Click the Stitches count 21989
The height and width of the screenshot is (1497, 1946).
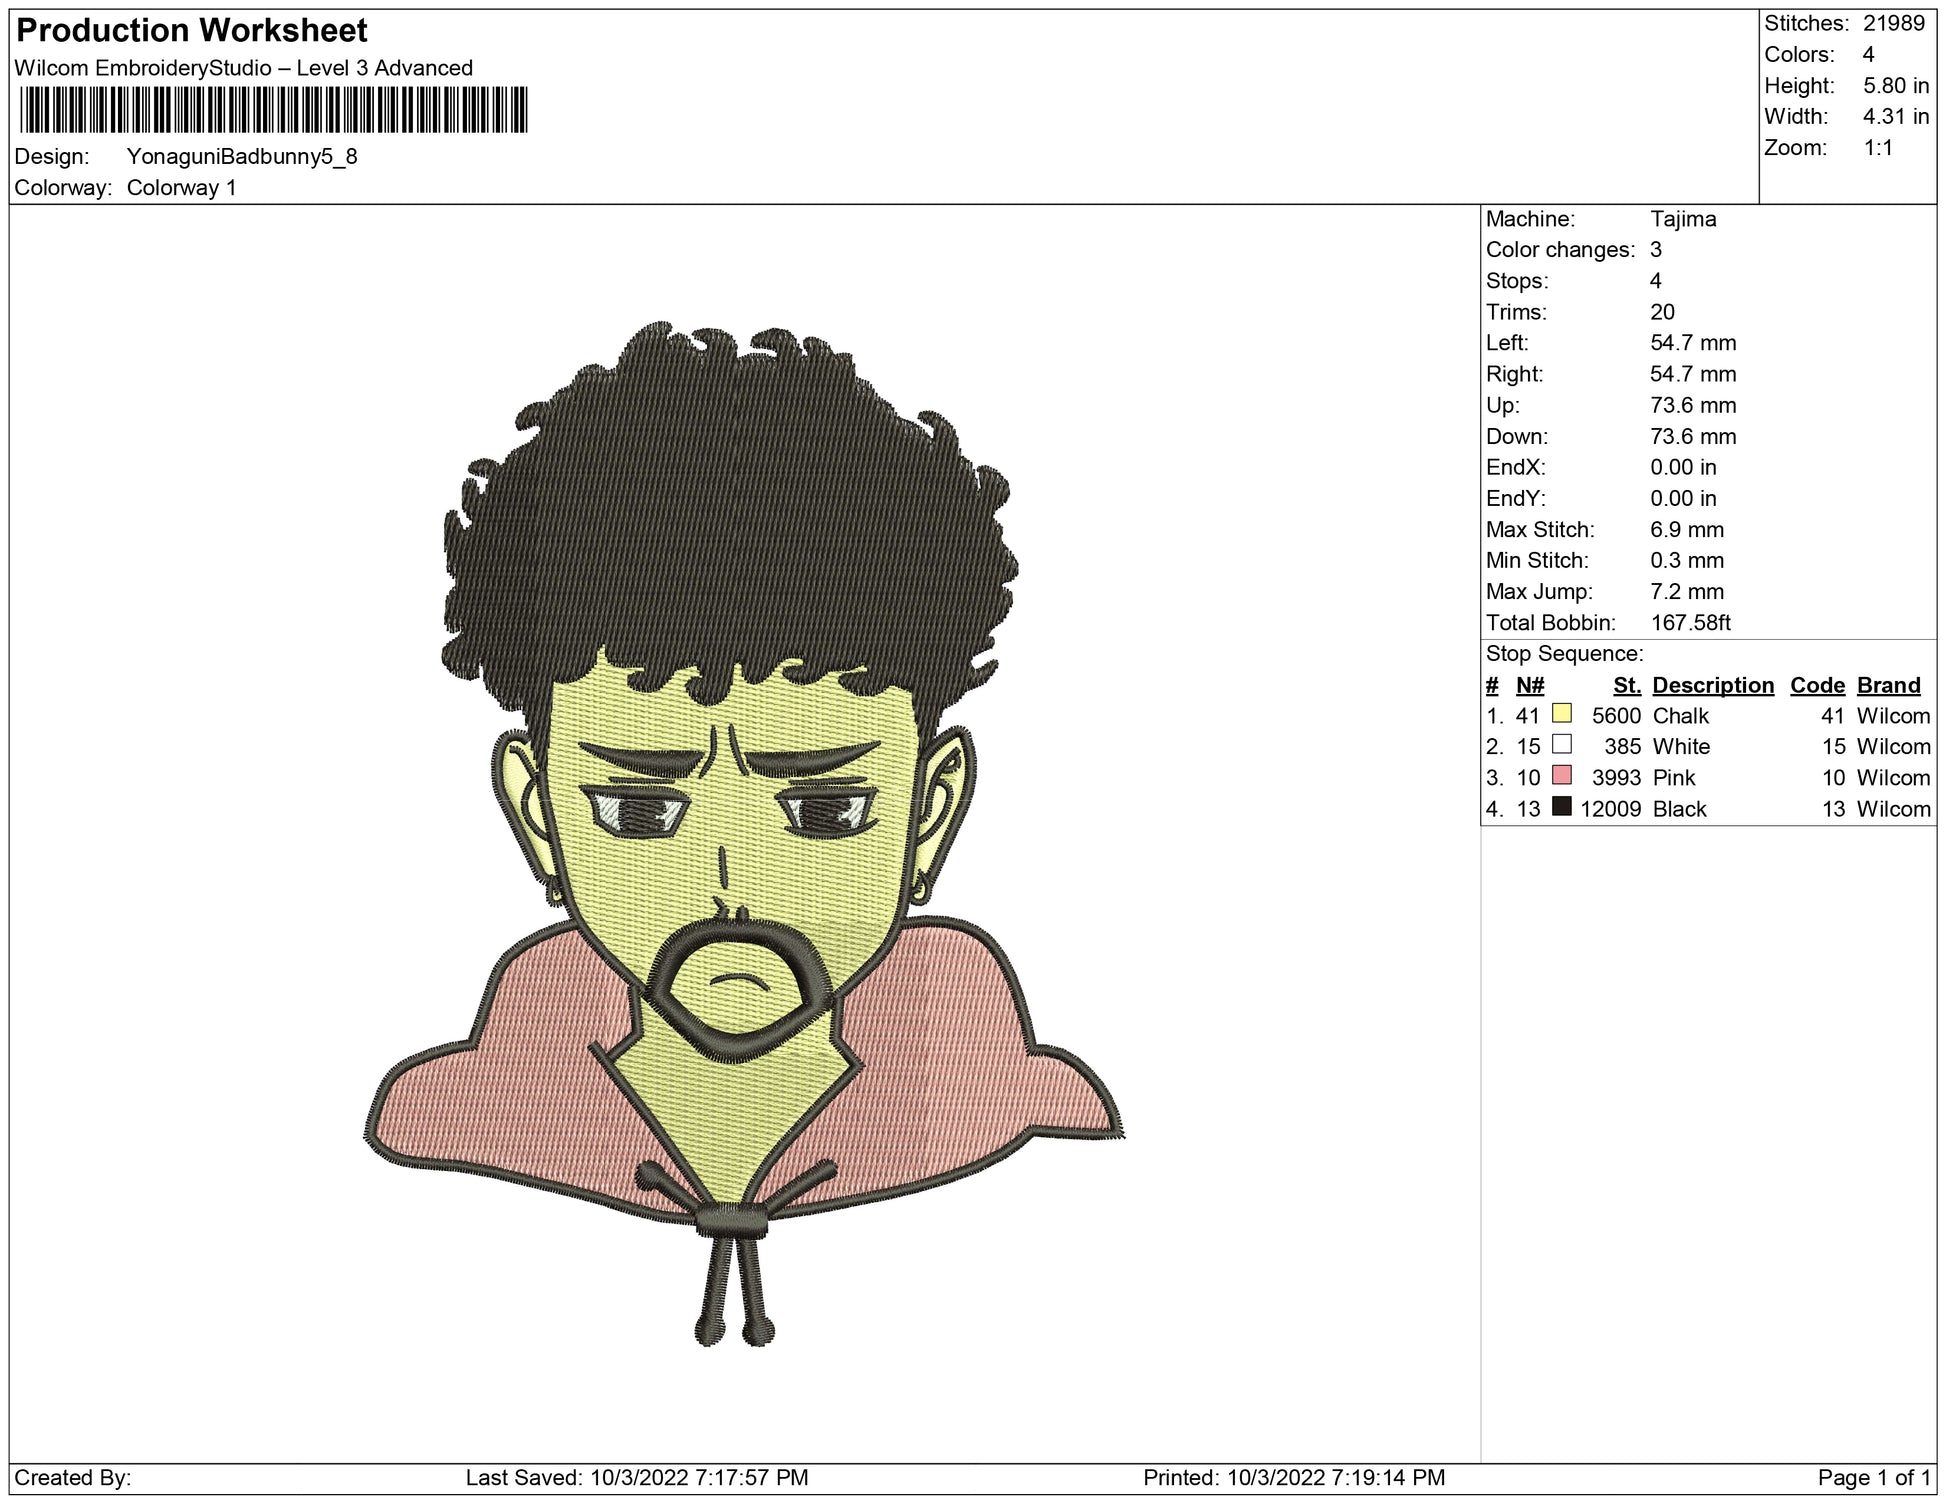1893,23
